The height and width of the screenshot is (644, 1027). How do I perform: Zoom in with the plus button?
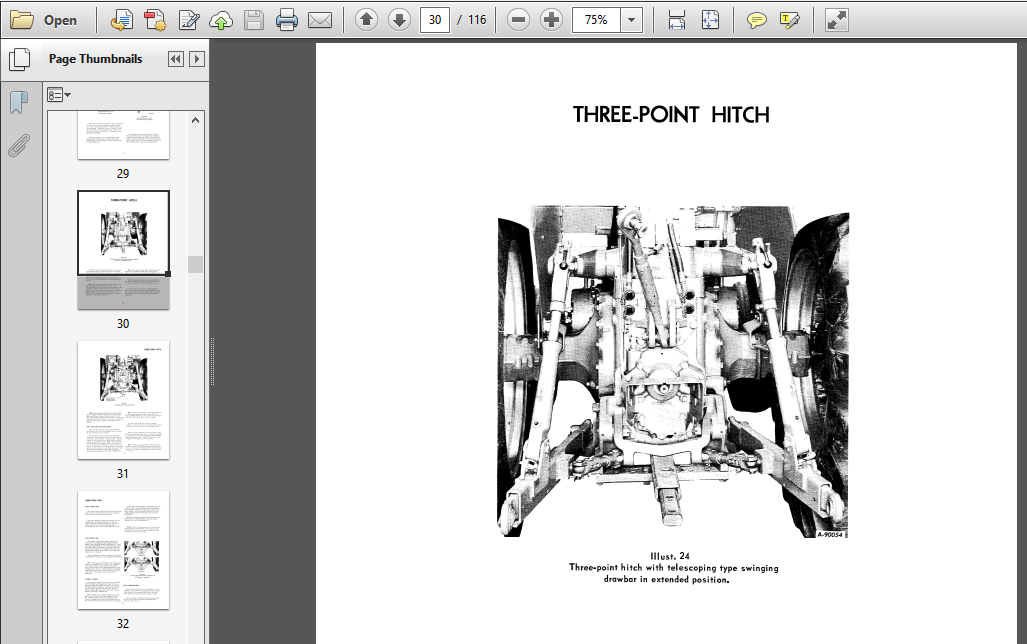(x=551, y=20)
